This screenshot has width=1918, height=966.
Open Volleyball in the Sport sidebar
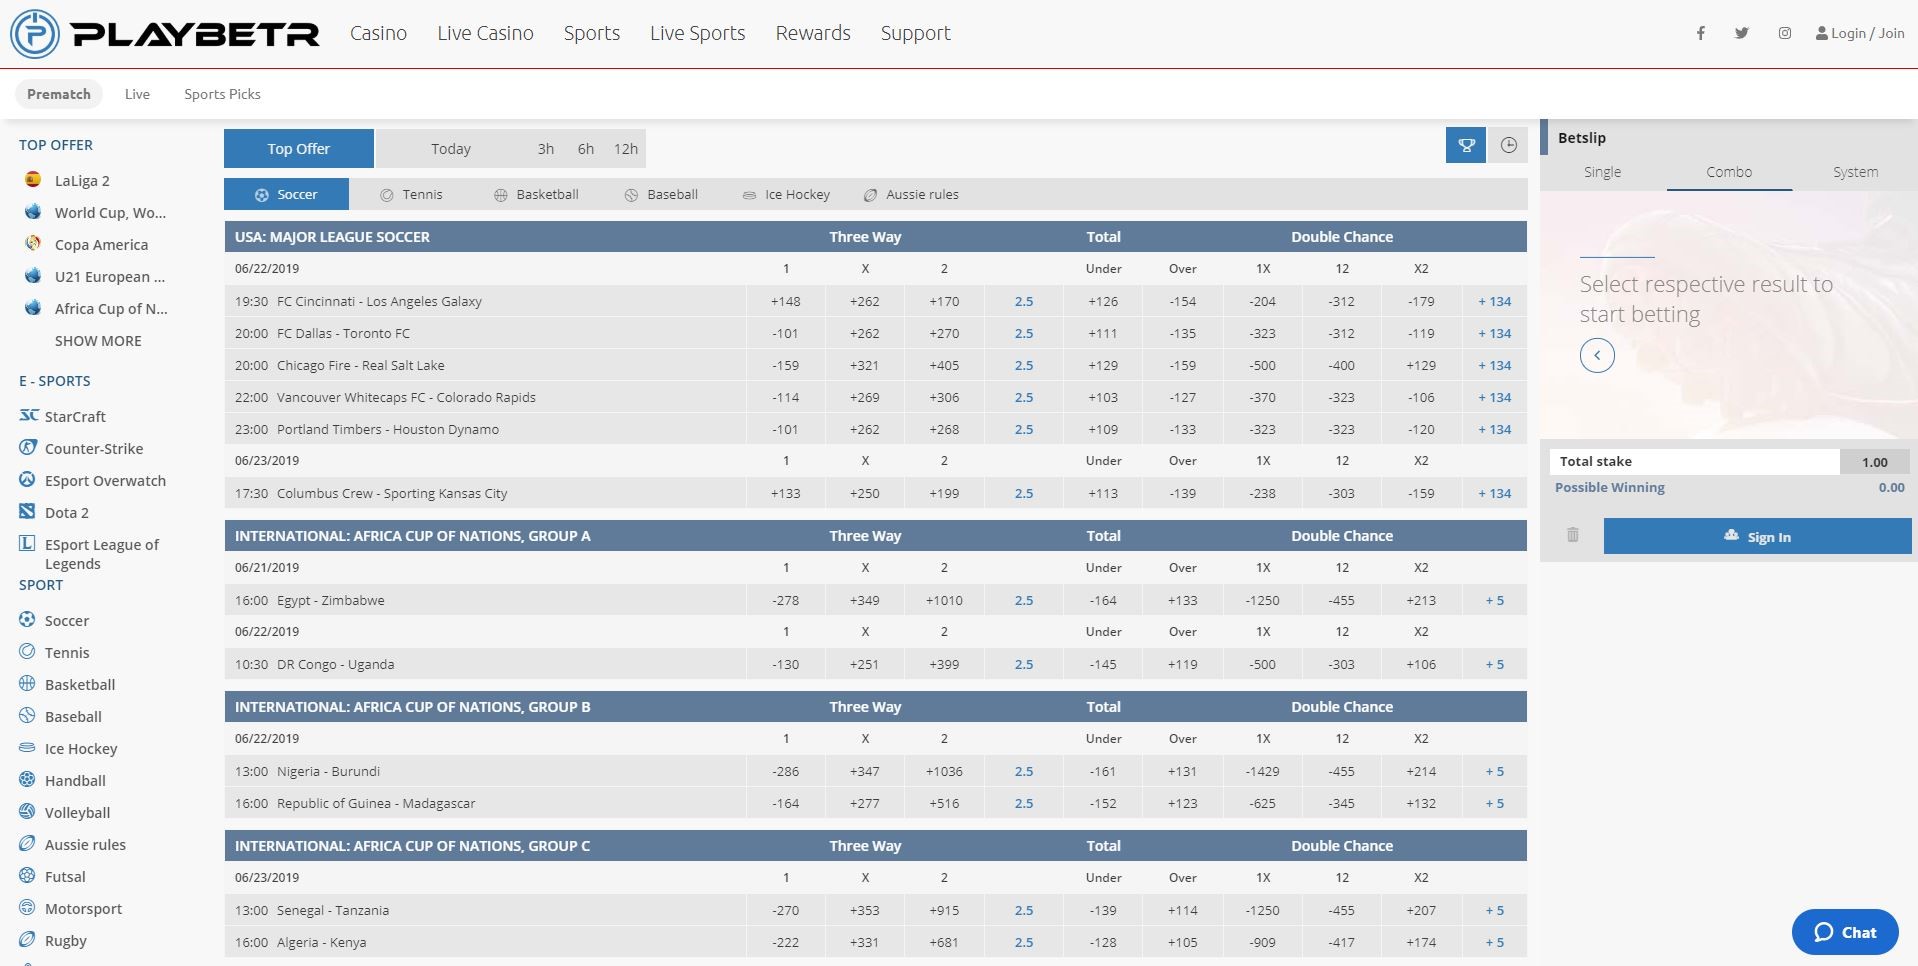(64, 812)
